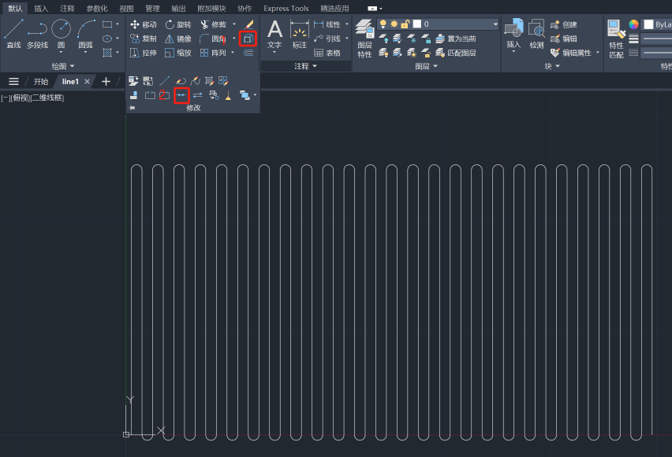Open the Layer Properties (图层特性) manager
The image size is (672, 457).
[365, 39]
